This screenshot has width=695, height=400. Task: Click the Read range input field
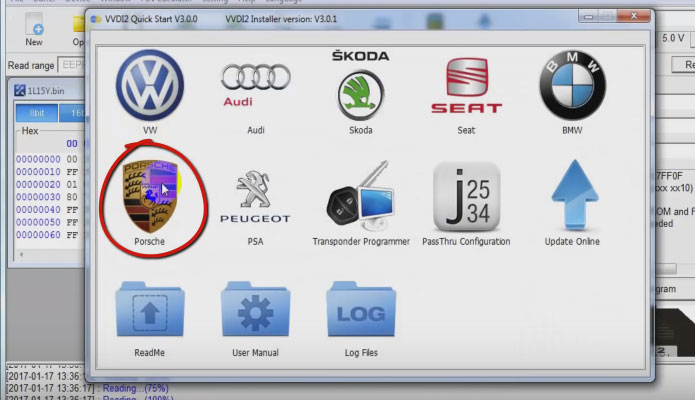coord(72,65)
